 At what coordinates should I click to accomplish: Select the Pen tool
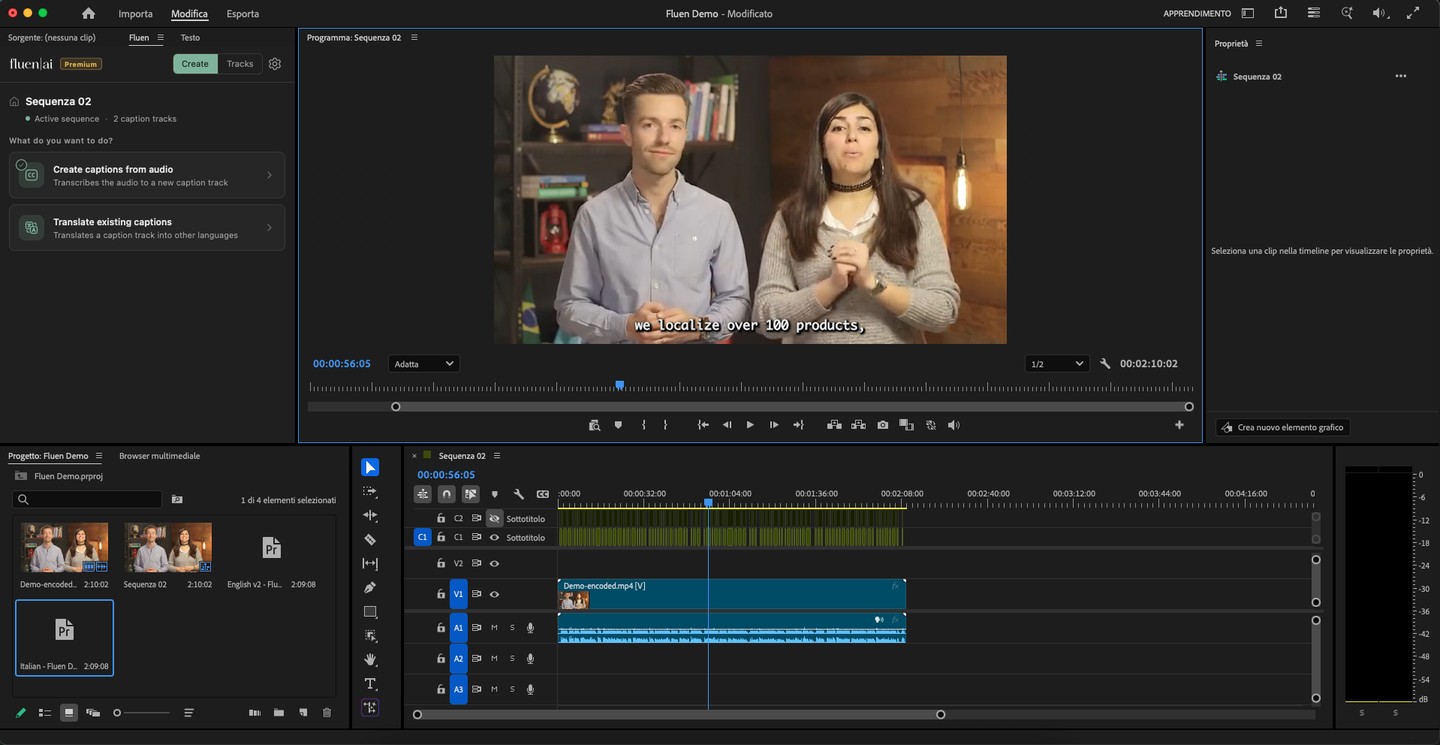tap(370, 588)
